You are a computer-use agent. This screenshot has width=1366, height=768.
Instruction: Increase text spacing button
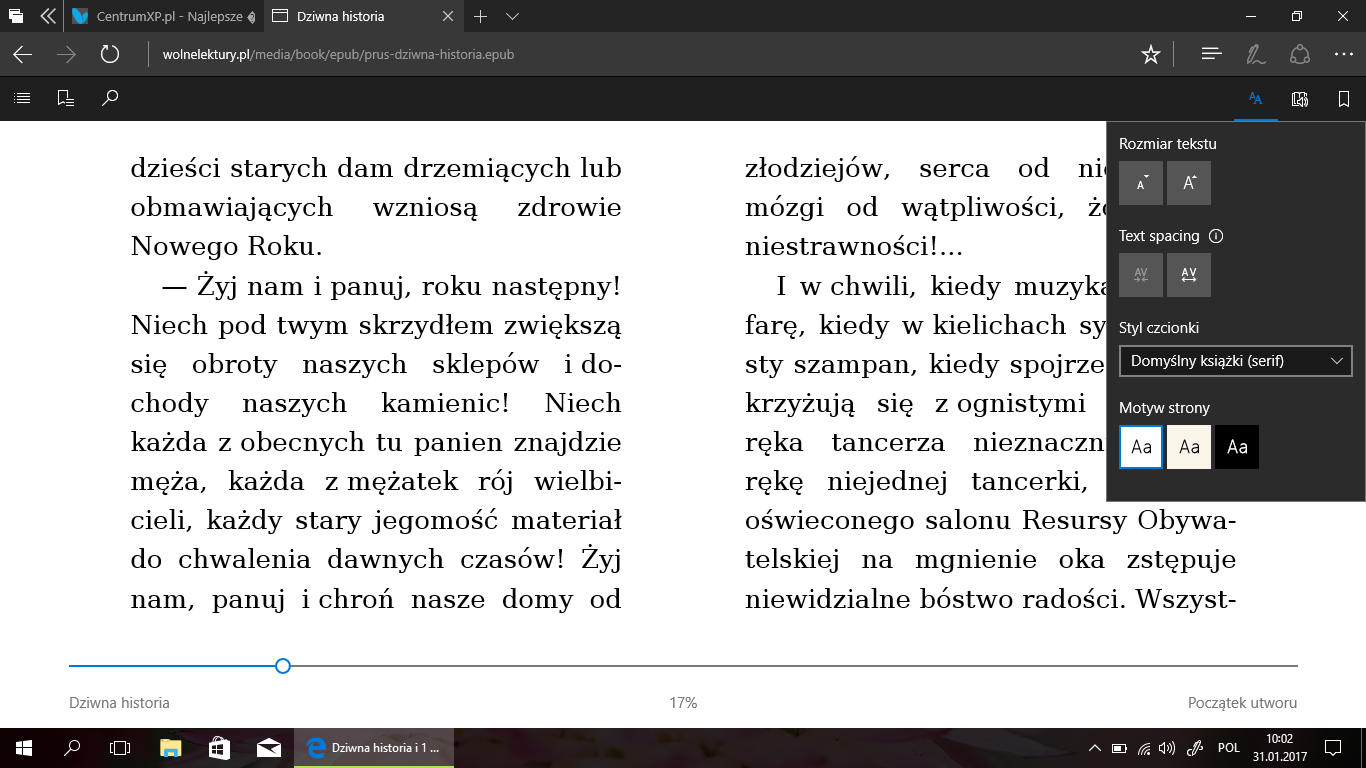tap(1189, 275)
